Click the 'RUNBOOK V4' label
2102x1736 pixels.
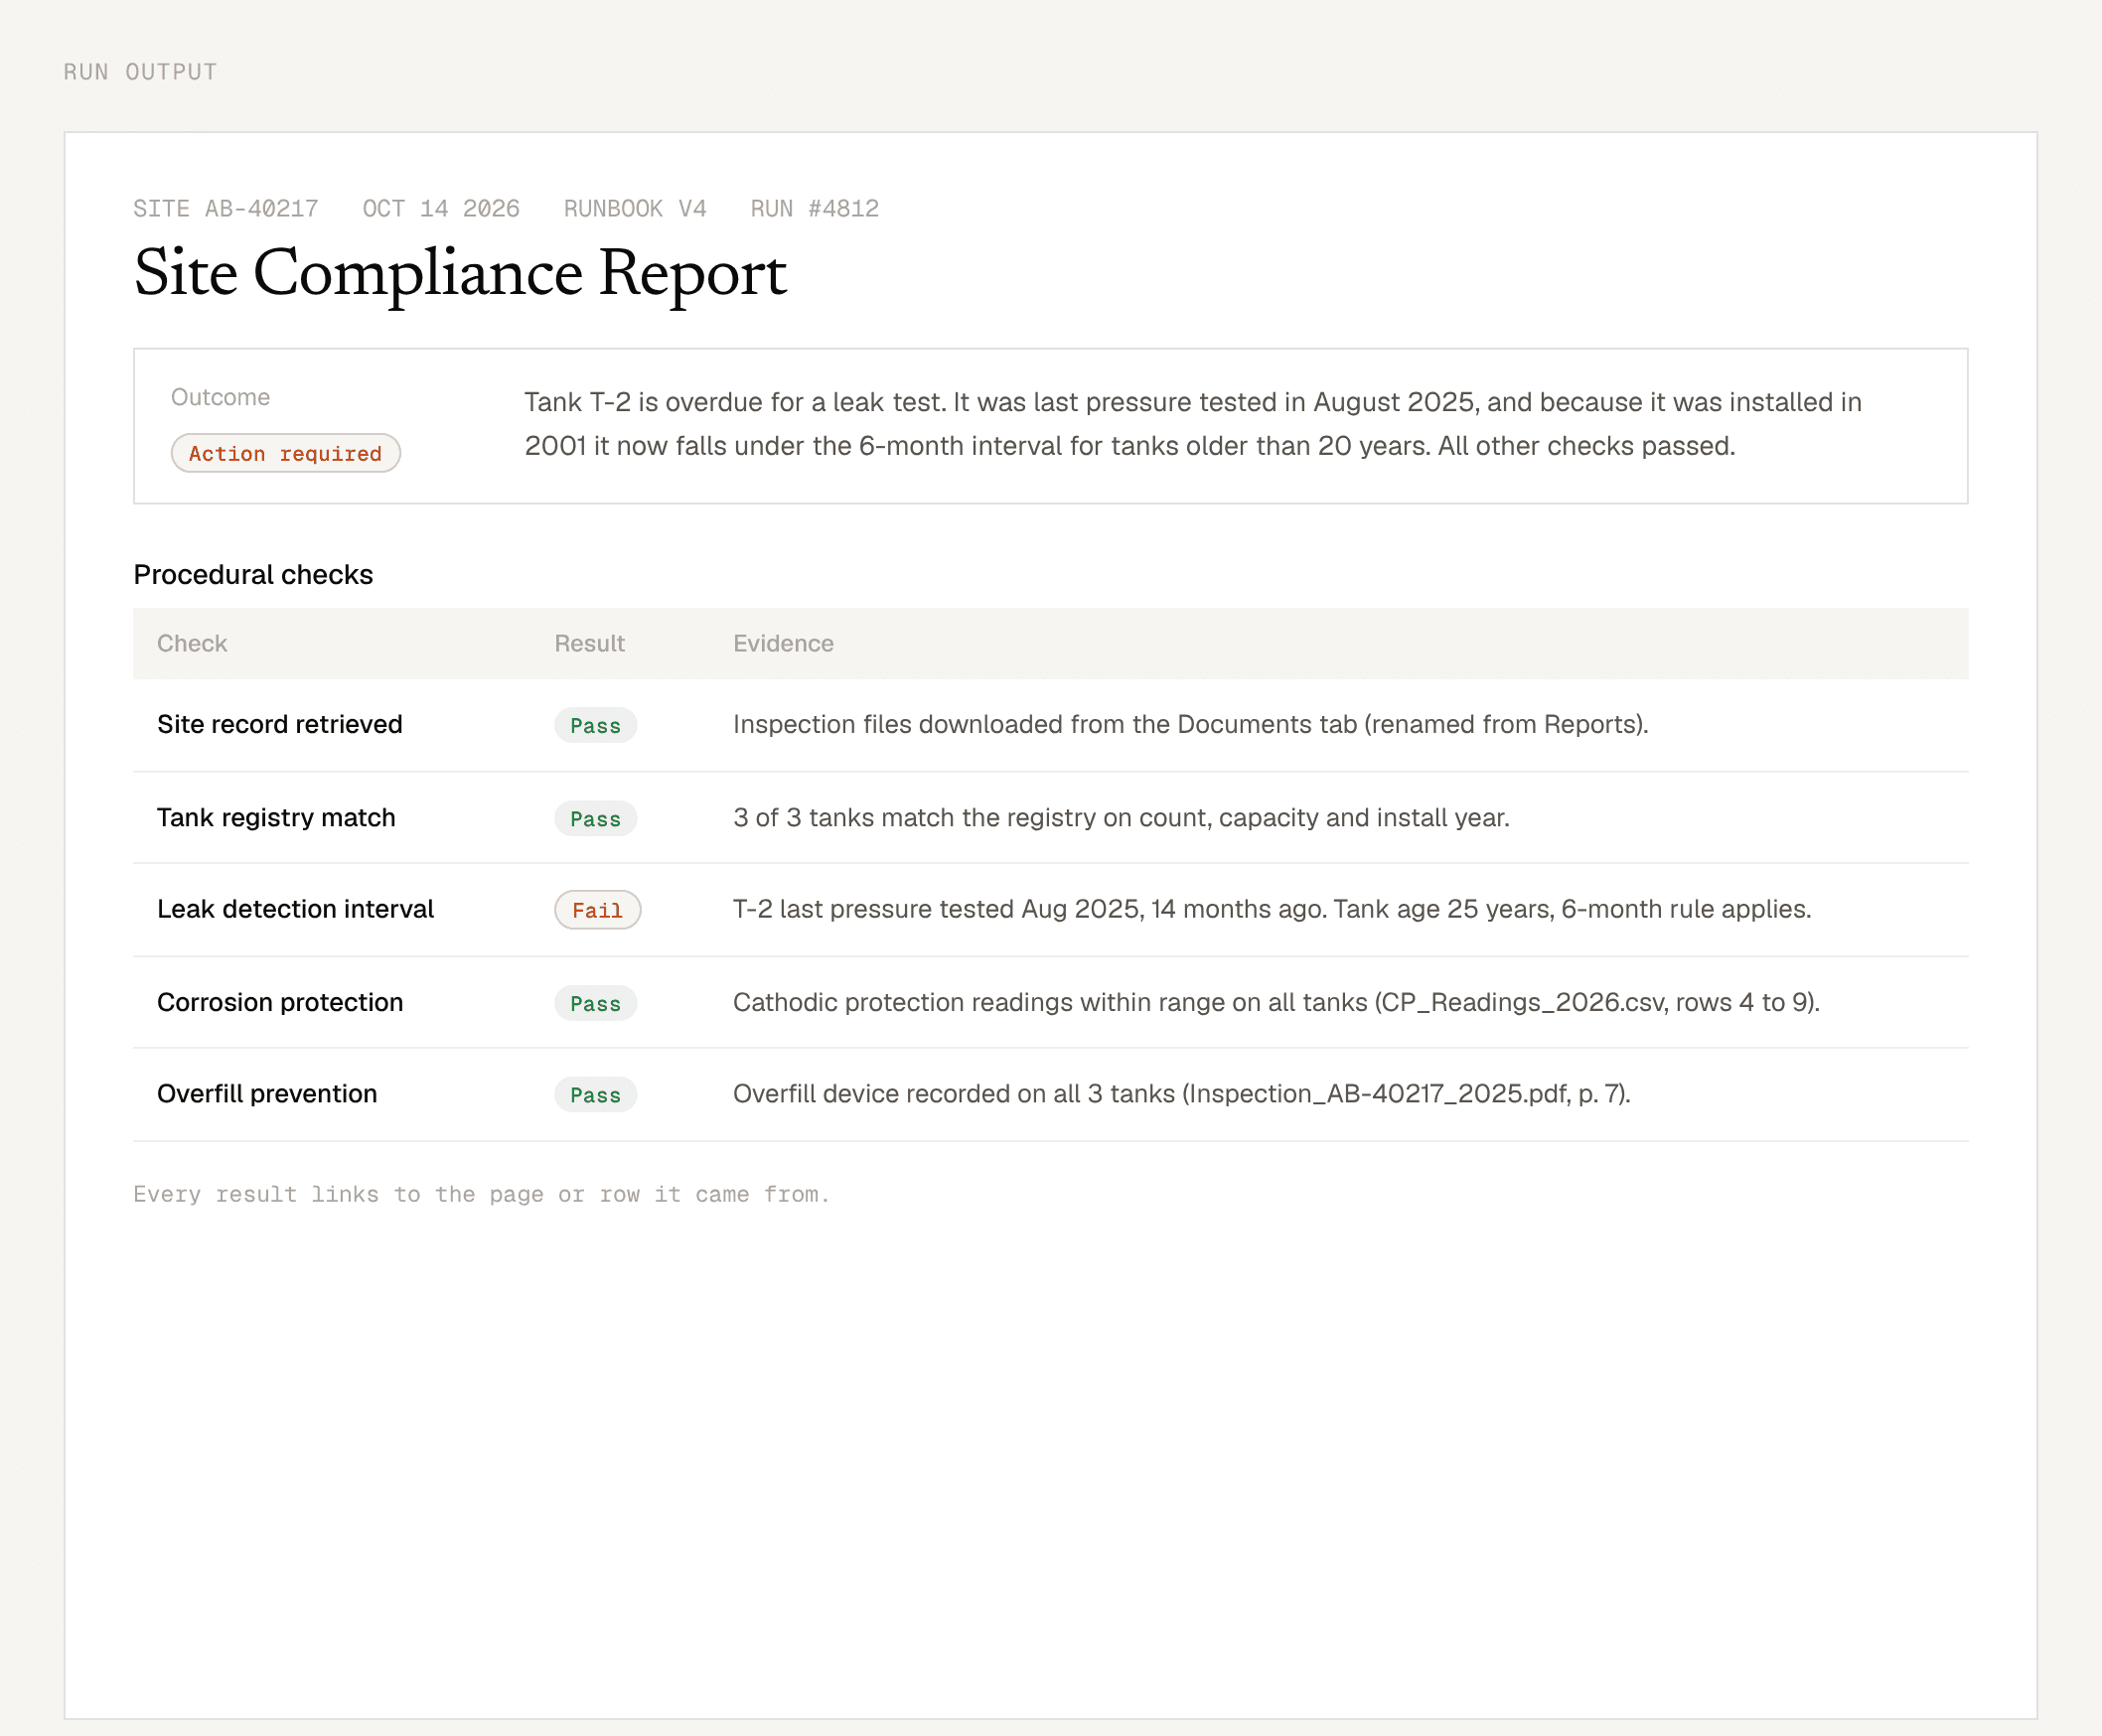(635, 208)
